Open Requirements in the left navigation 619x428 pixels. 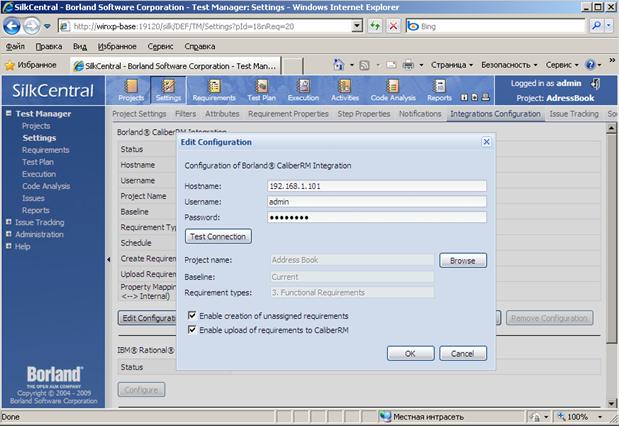45,150
